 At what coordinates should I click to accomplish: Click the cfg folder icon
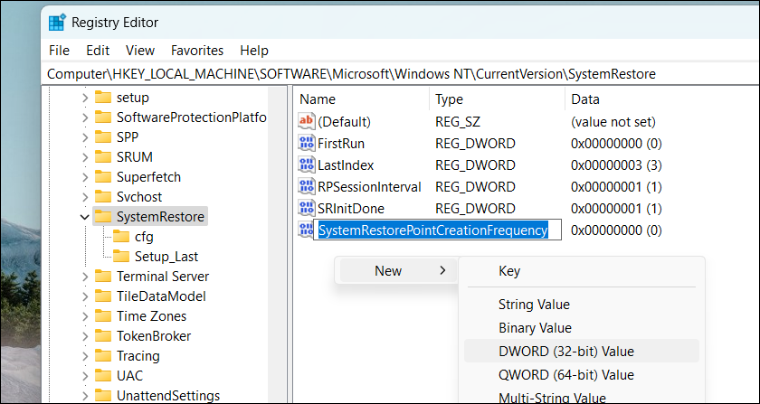pos(121,236)
